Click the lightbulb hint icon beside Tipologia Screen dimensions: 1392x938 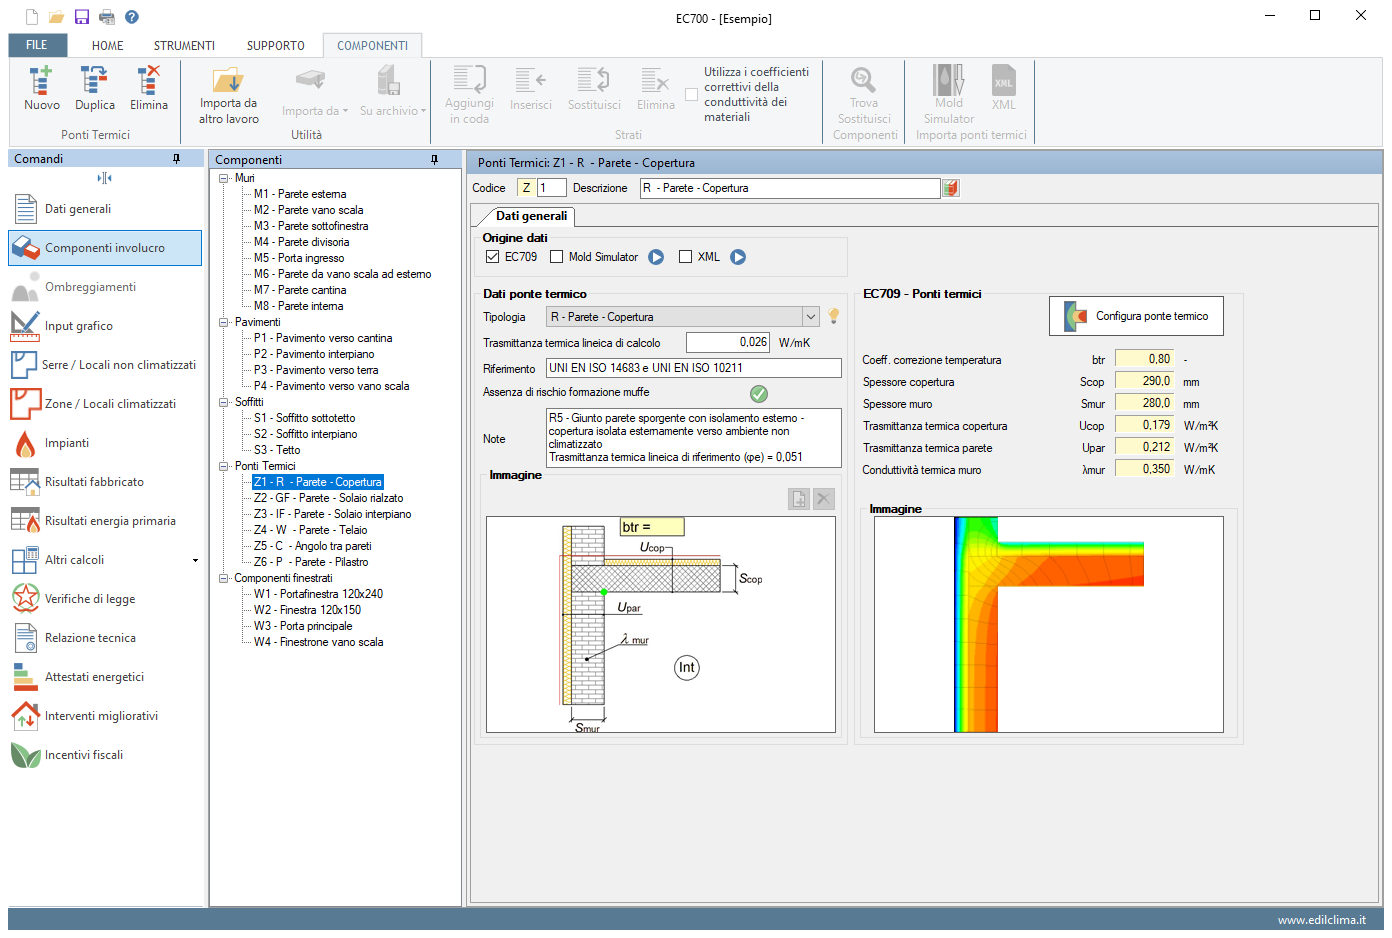[833, 316]
